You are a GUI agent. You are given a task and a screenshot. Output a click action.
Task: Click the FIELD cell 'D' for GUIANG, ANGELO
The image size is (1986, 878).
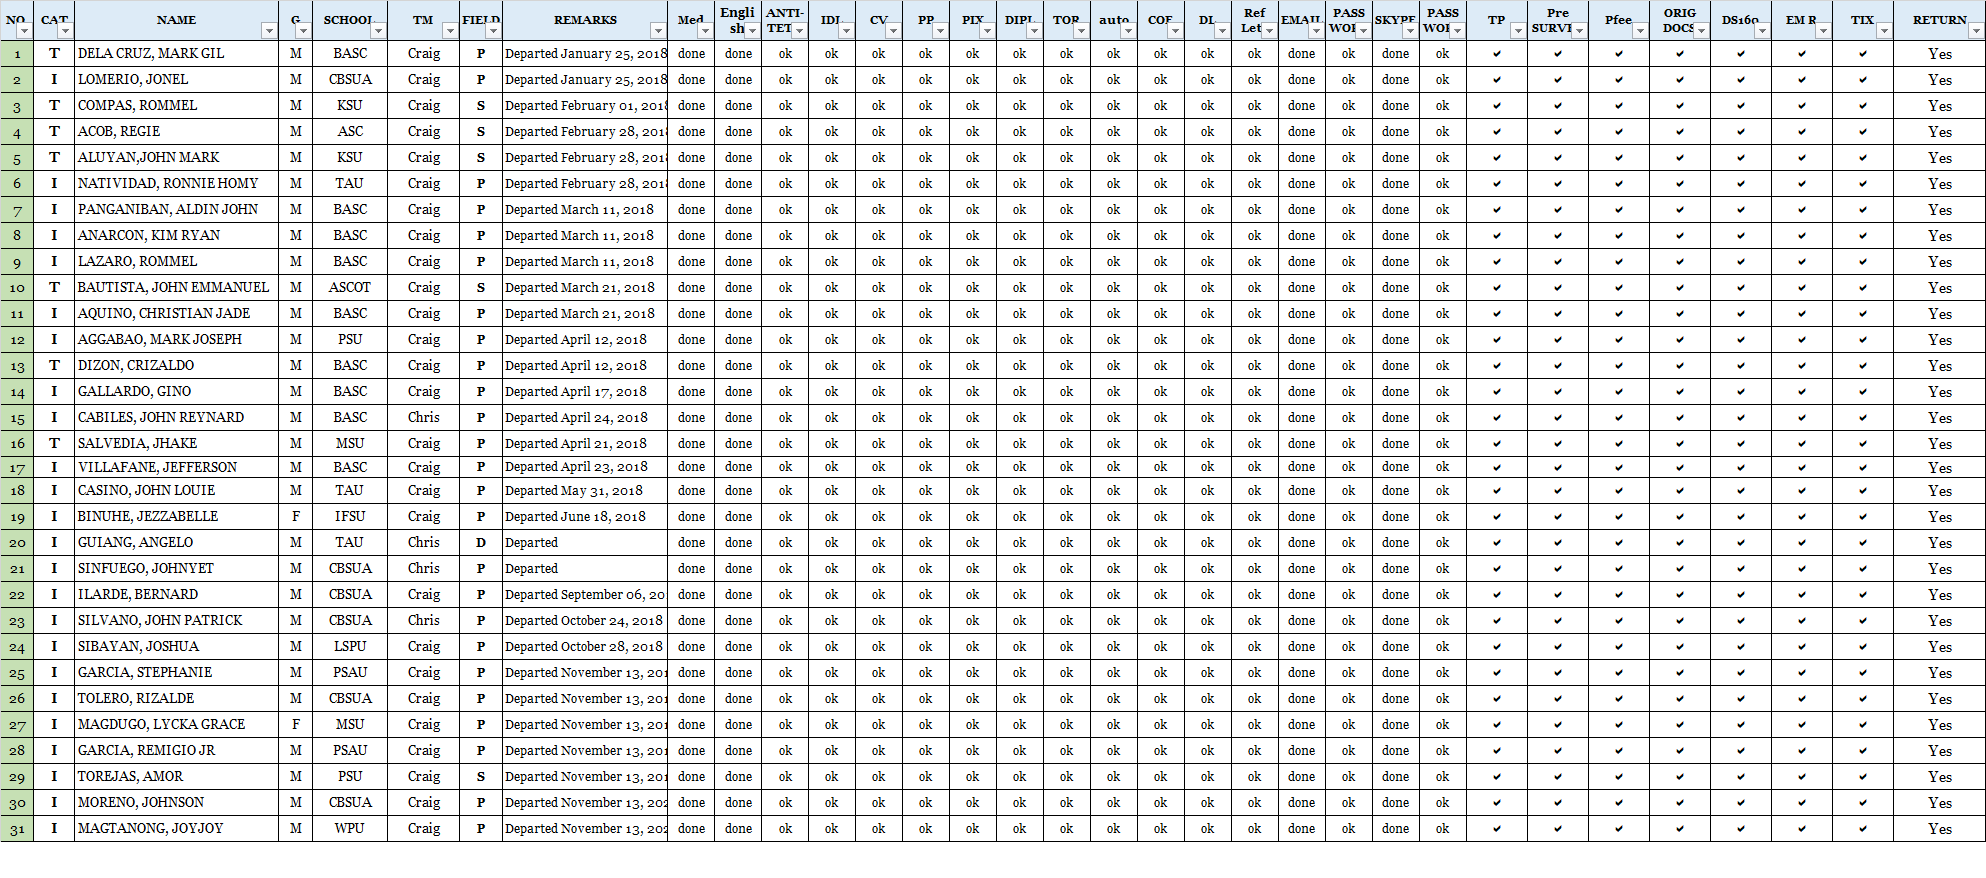pyautogui.click(x=481, y=543)
